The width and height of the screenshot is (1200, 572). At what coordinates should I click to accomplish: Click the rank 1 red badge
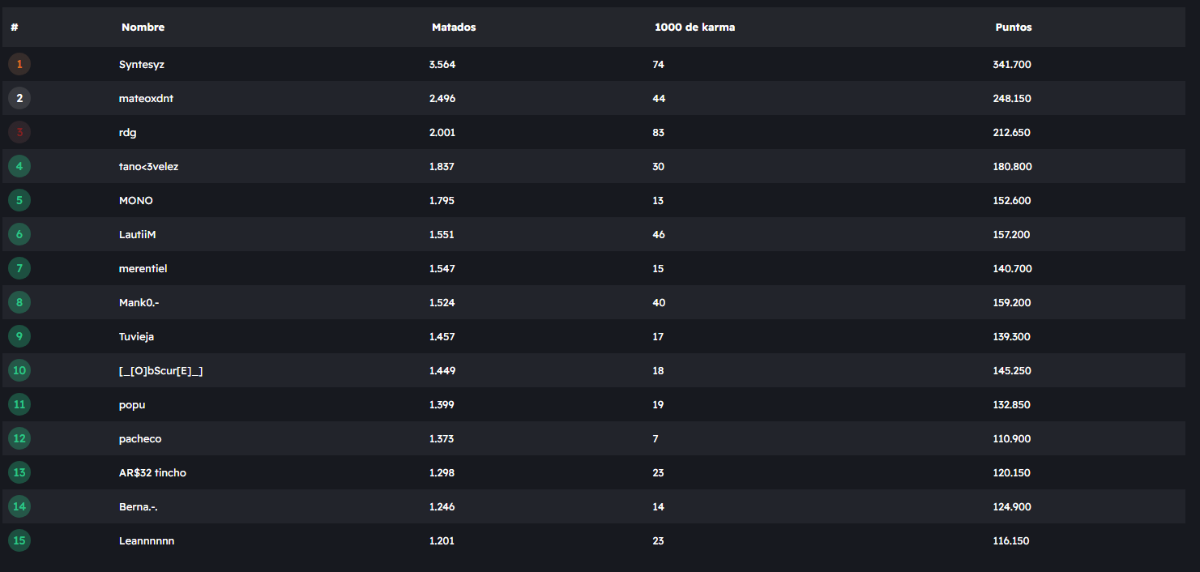click(19, 64)
